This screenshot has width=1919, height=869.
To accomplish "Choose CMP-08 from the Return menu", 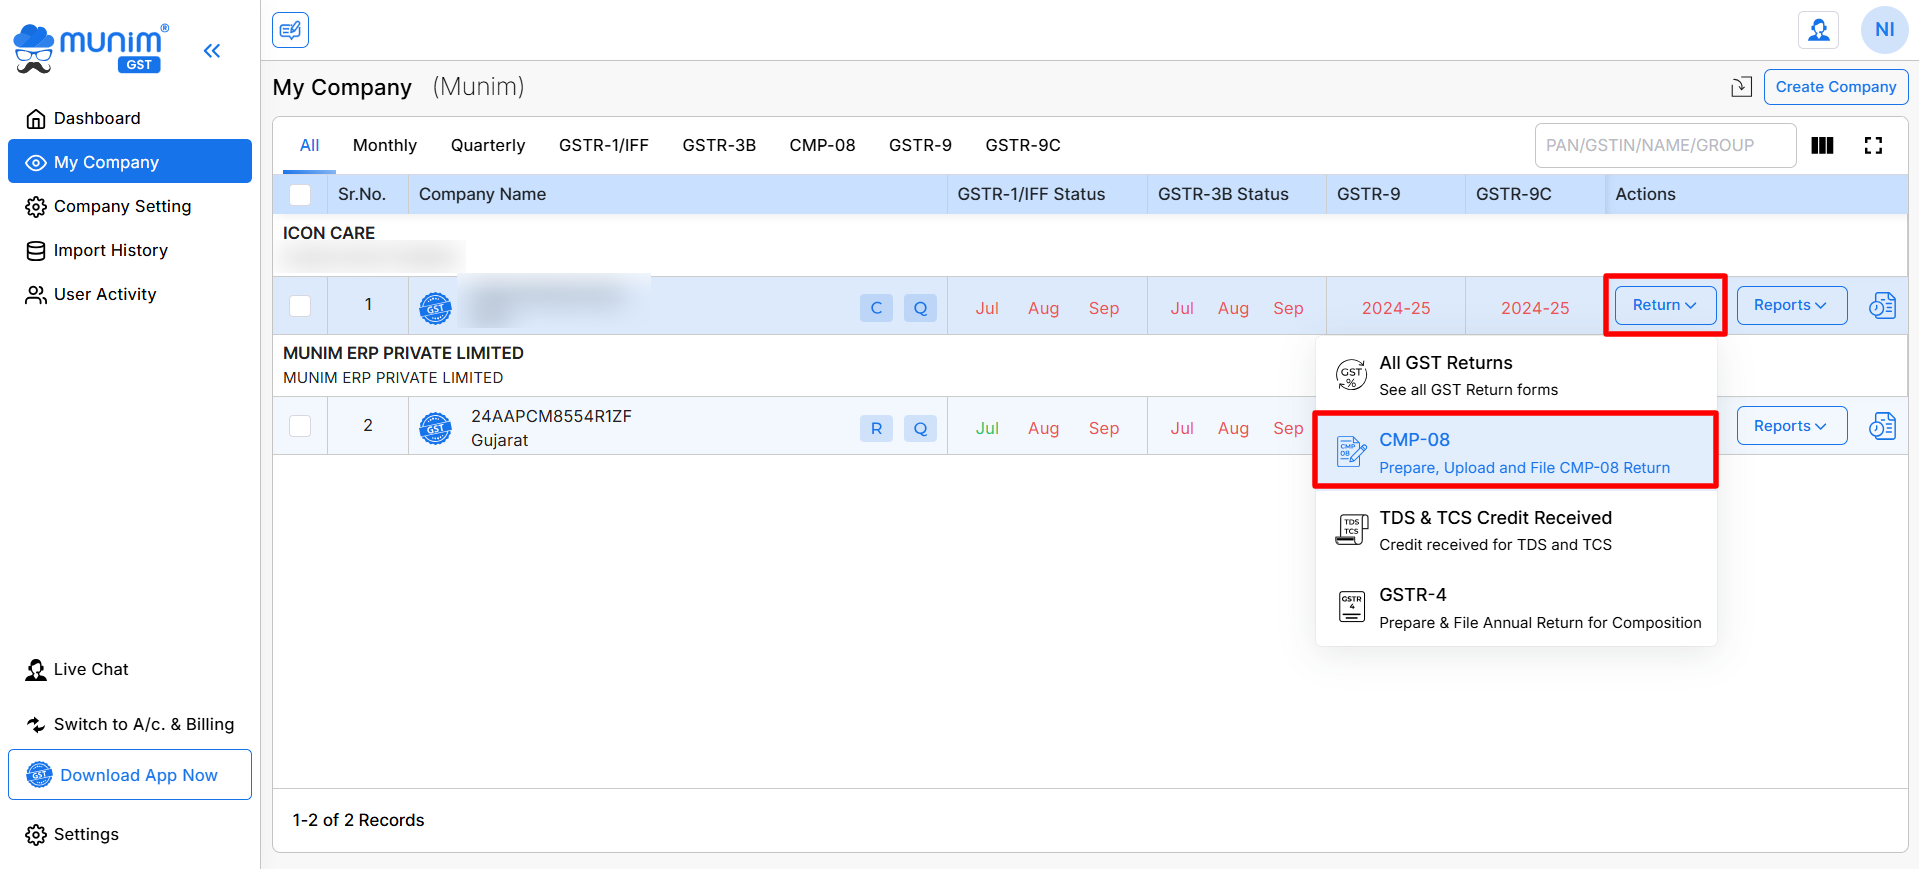I will point(1515,452).
